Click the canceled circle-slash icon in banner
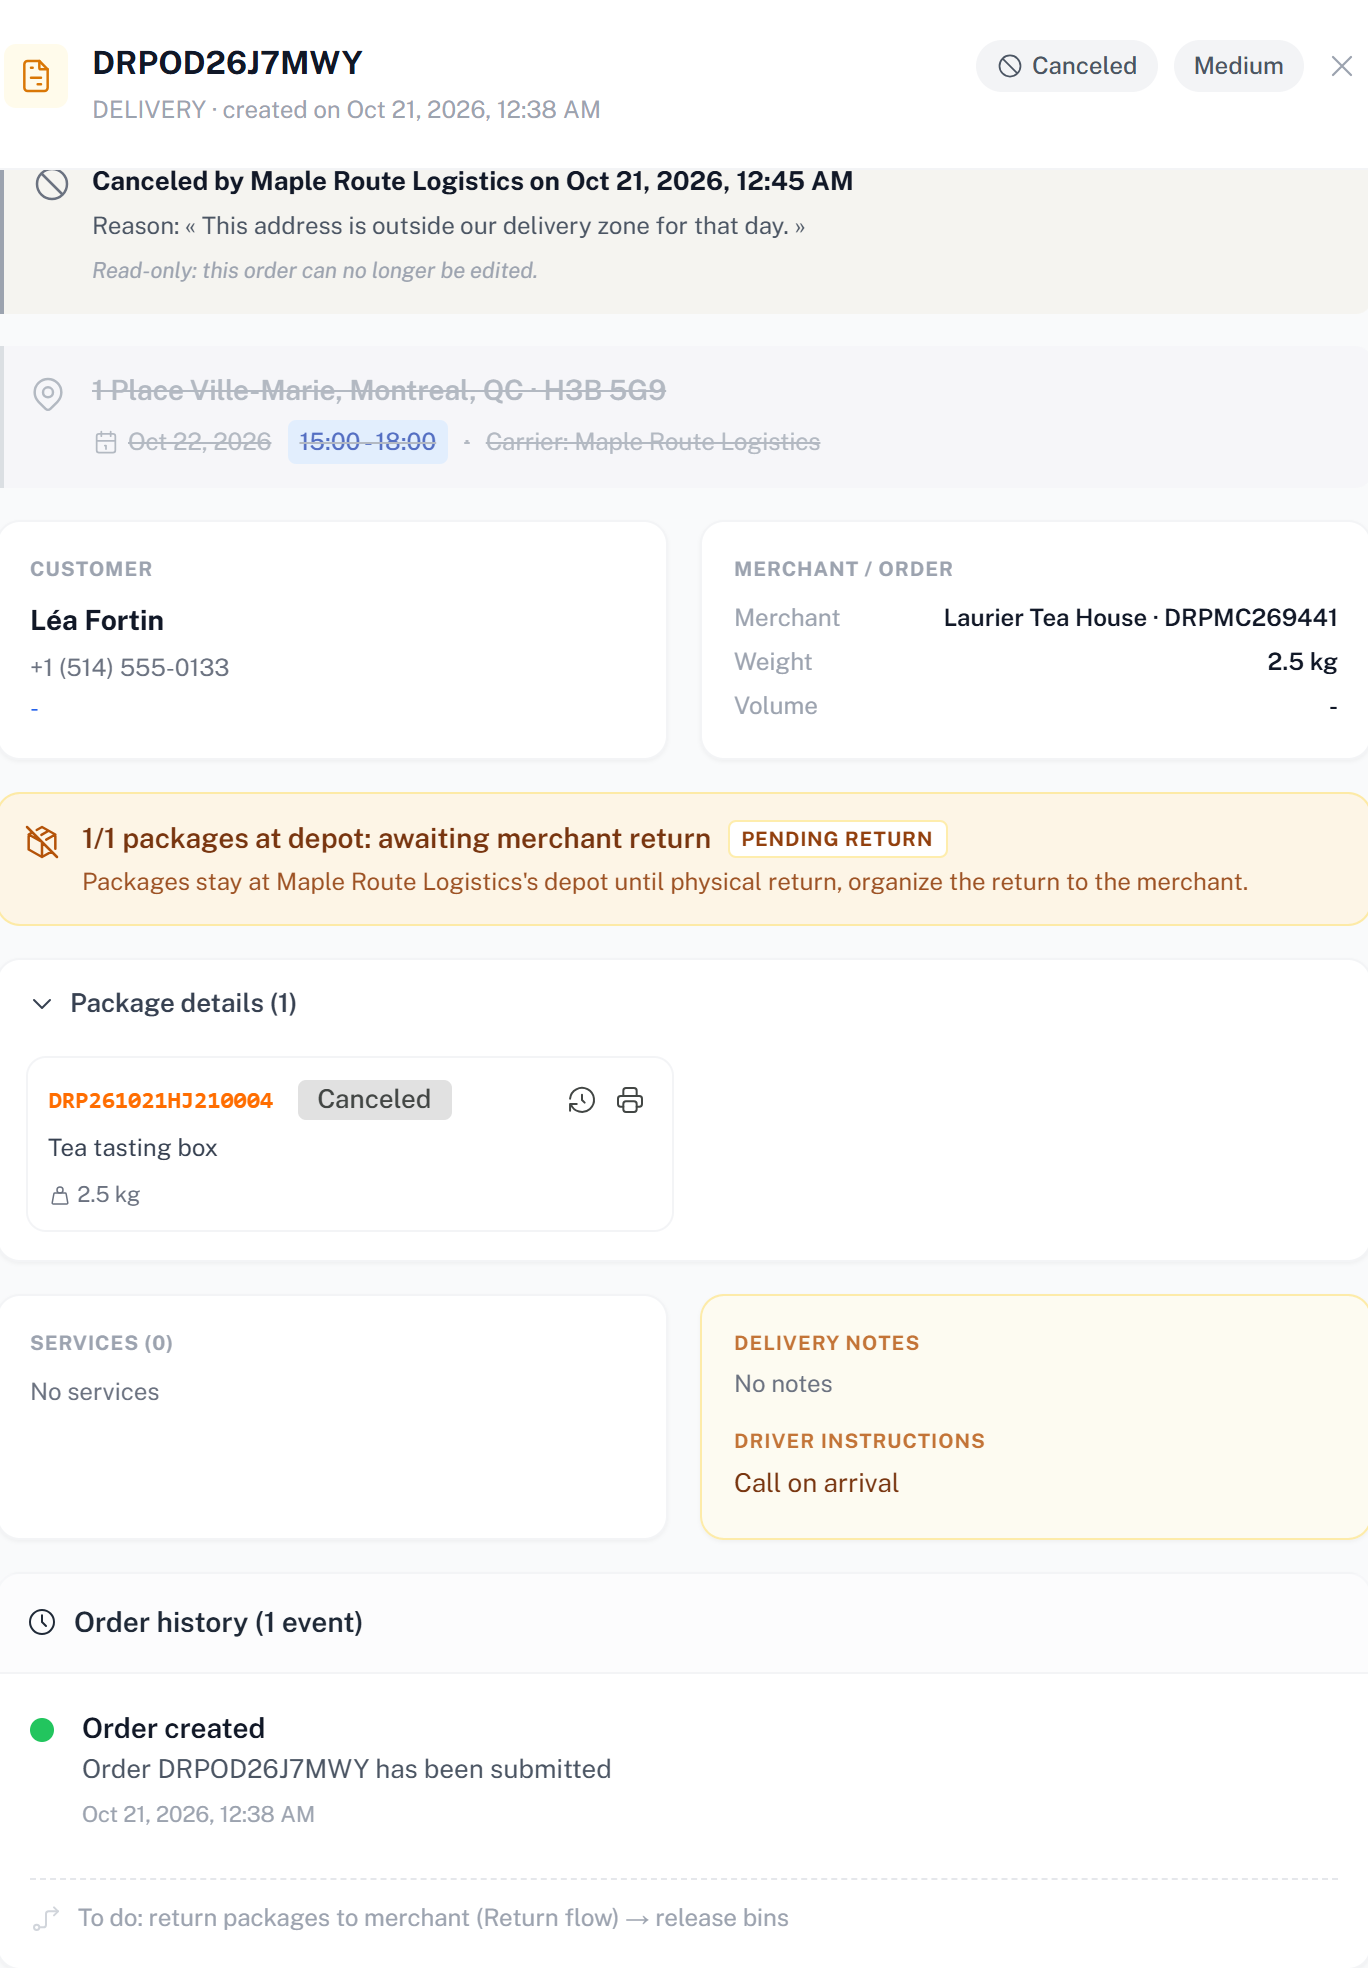This screenshot has width=1368, height=1968. (x=52, y=184)
